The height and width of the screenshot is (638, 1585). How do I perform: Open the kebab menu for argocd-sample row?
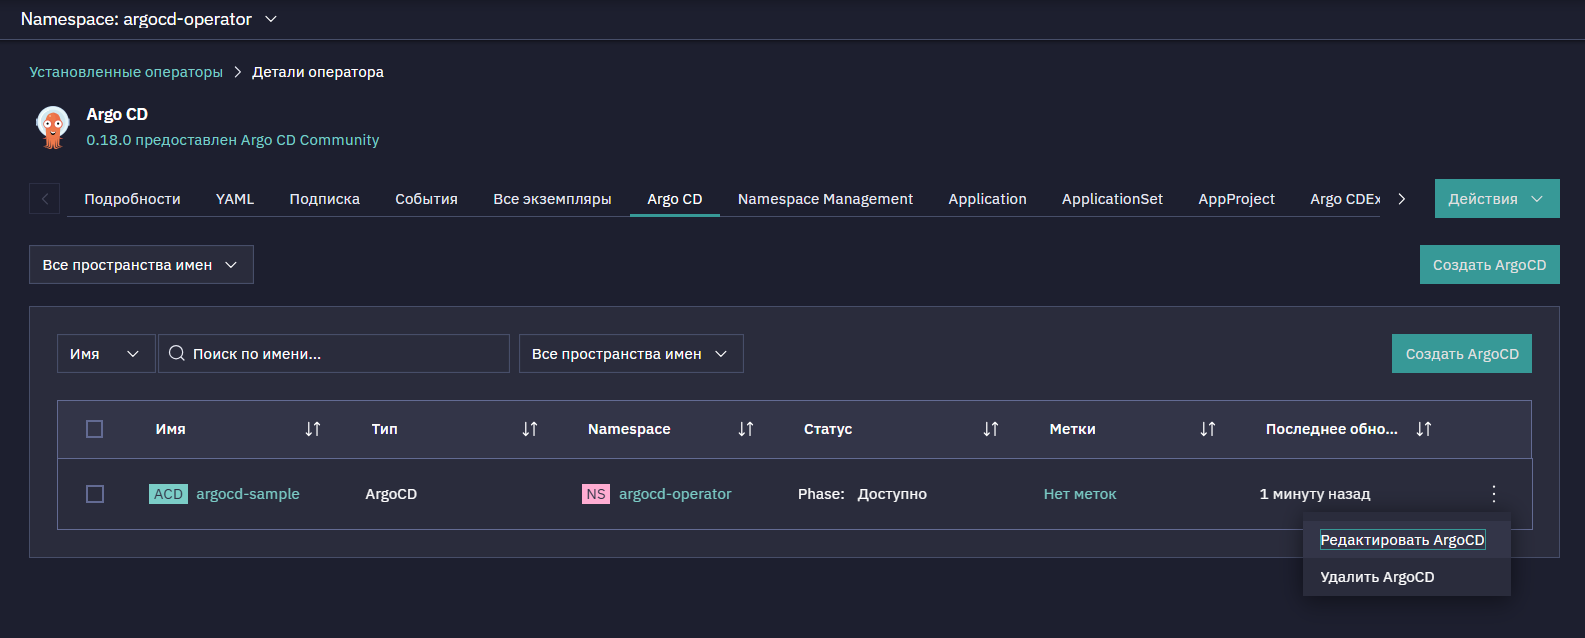[1494, 493]
